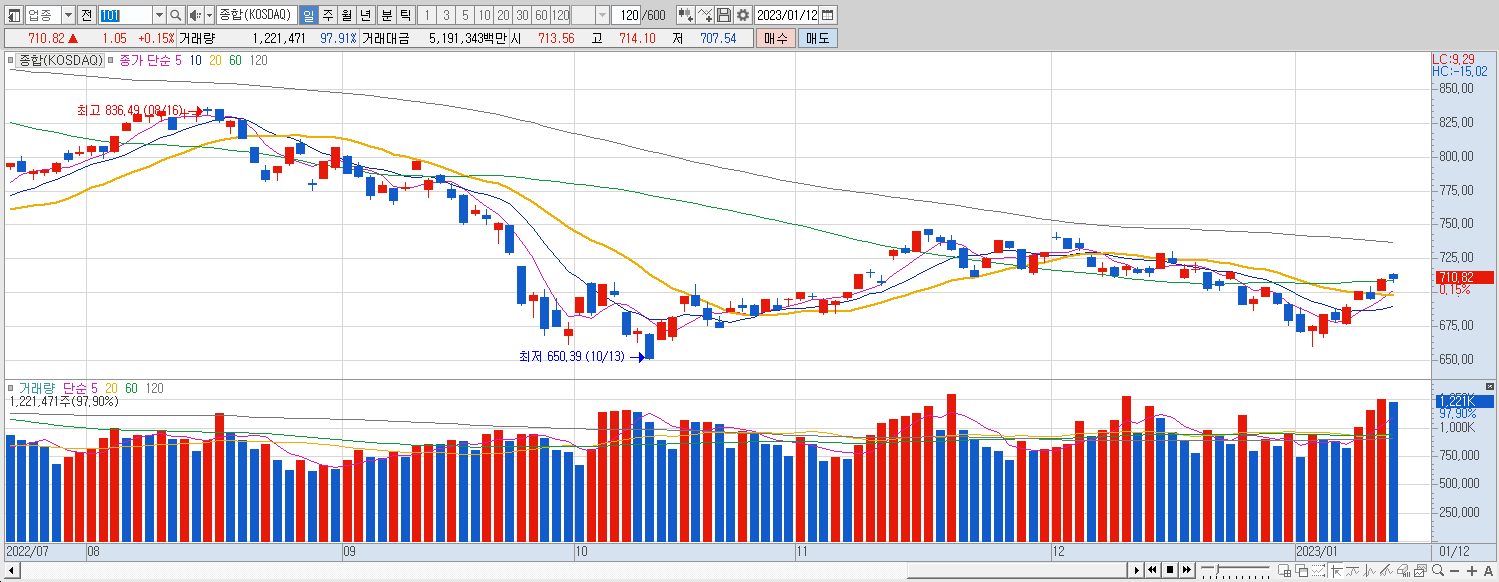Screen dimensions: 1499x582
Task: Click the multi-window grid icon at bottom
Action: (1285, 571)
